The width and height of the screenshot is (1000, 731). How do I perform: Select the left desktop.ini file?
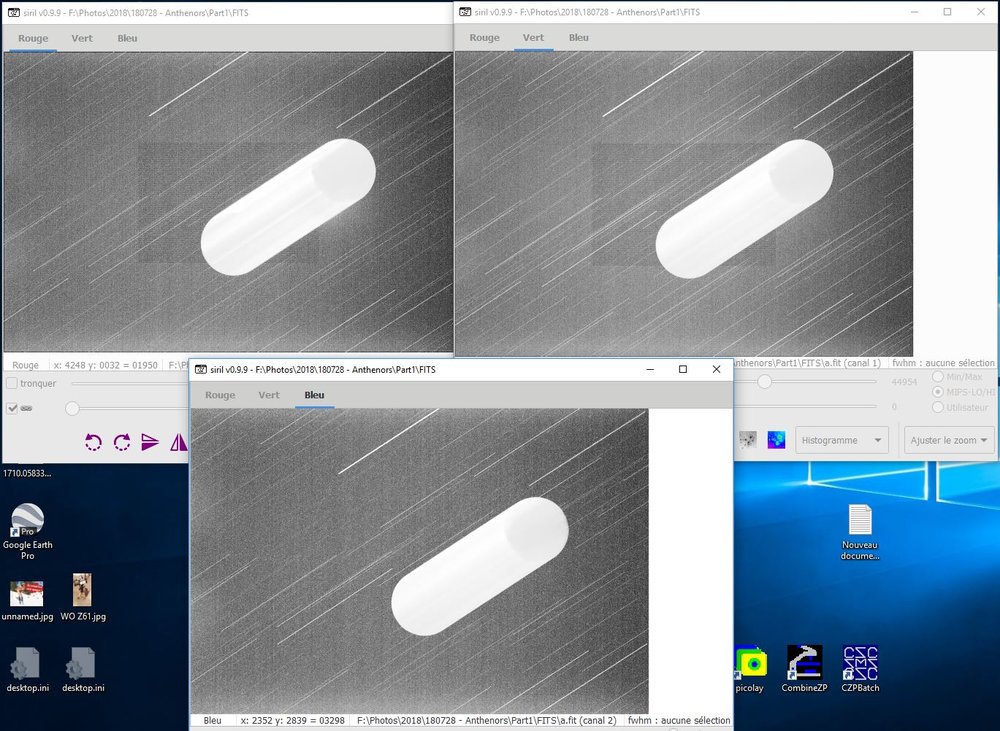pos(27,670)
